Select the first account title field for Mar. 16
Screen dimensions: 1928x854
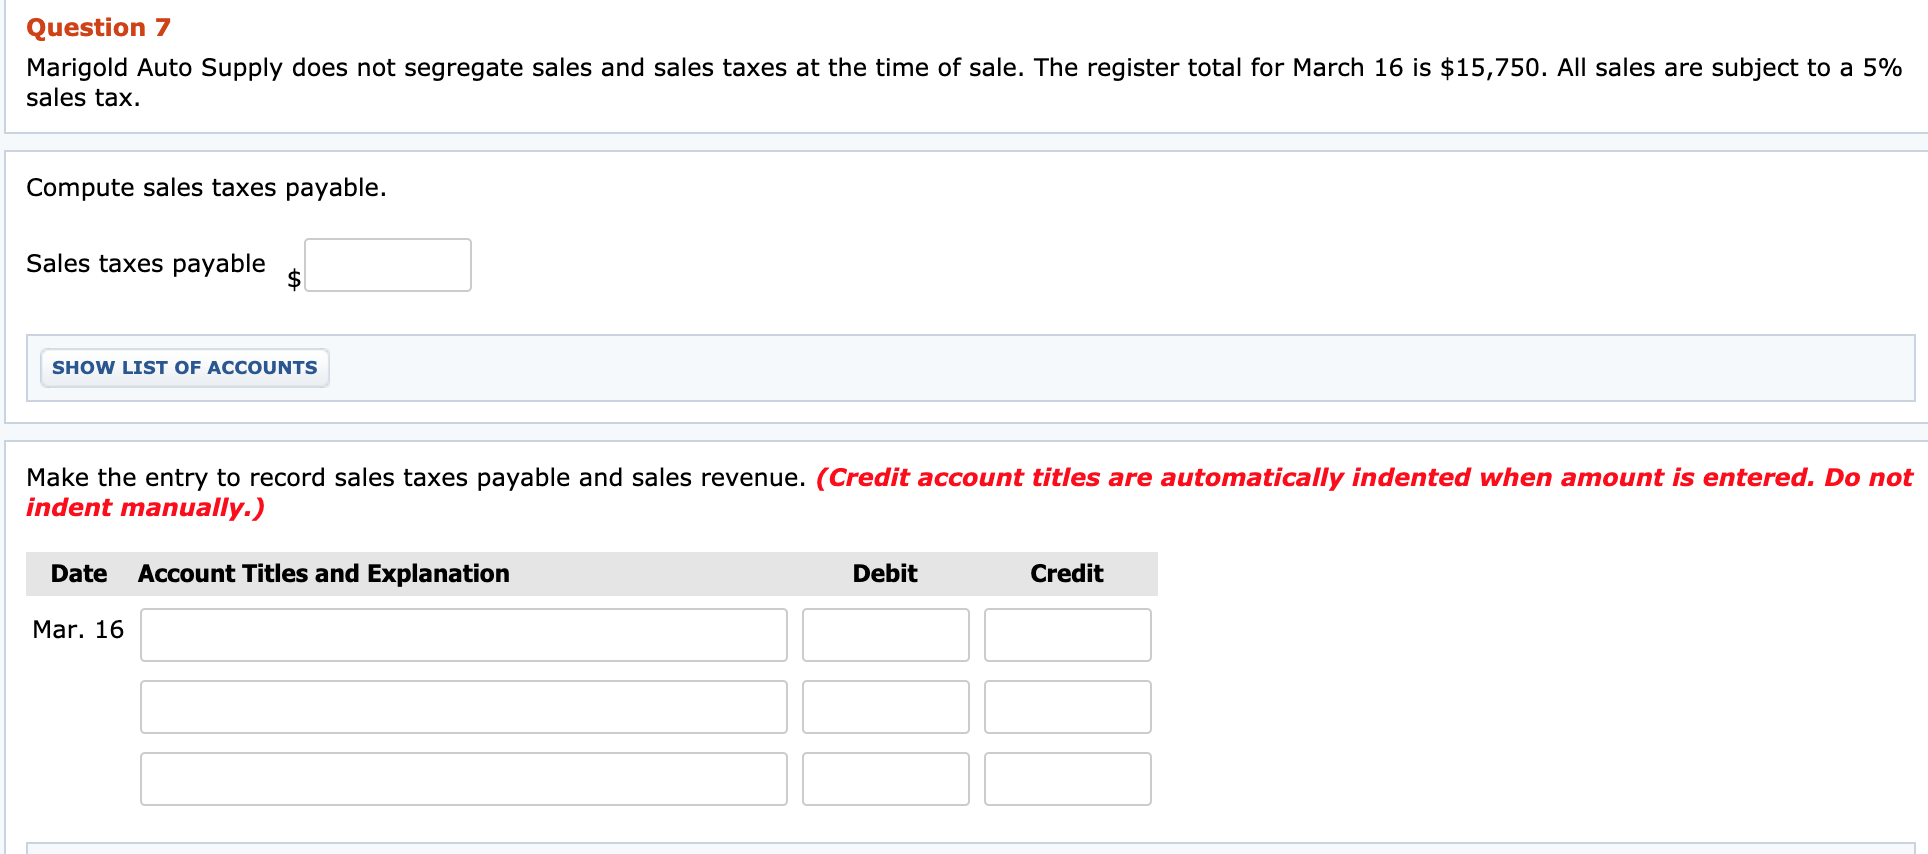click(463, 634)
